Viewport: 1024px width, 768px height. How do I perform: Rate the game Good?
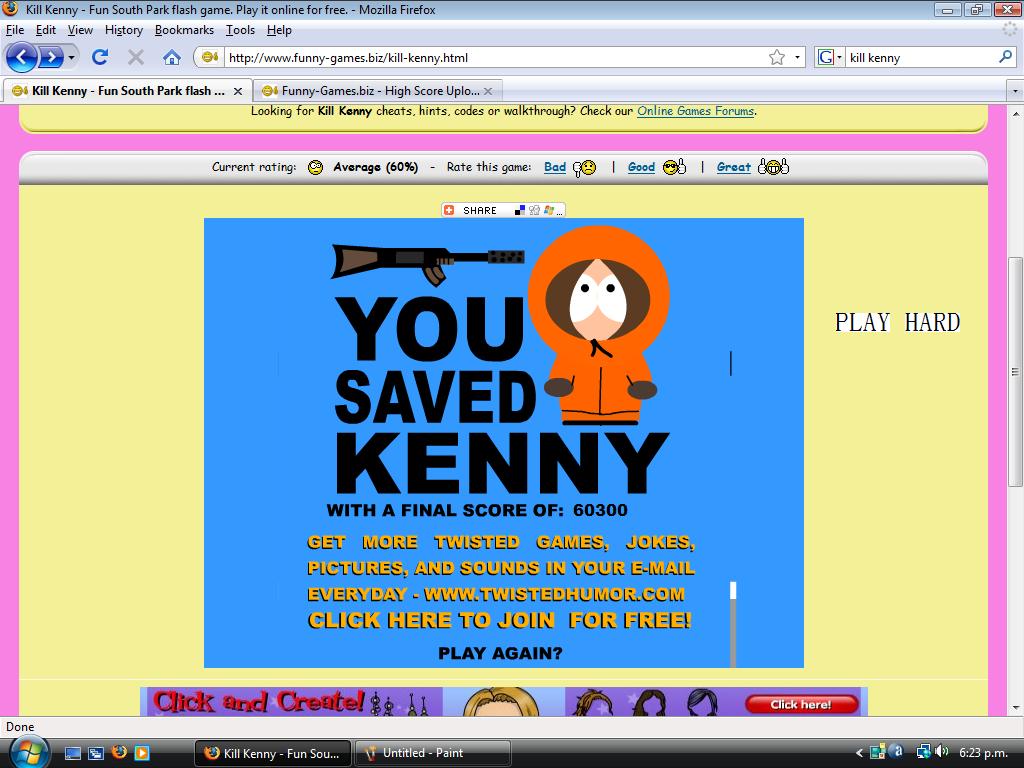click(641, 167)
